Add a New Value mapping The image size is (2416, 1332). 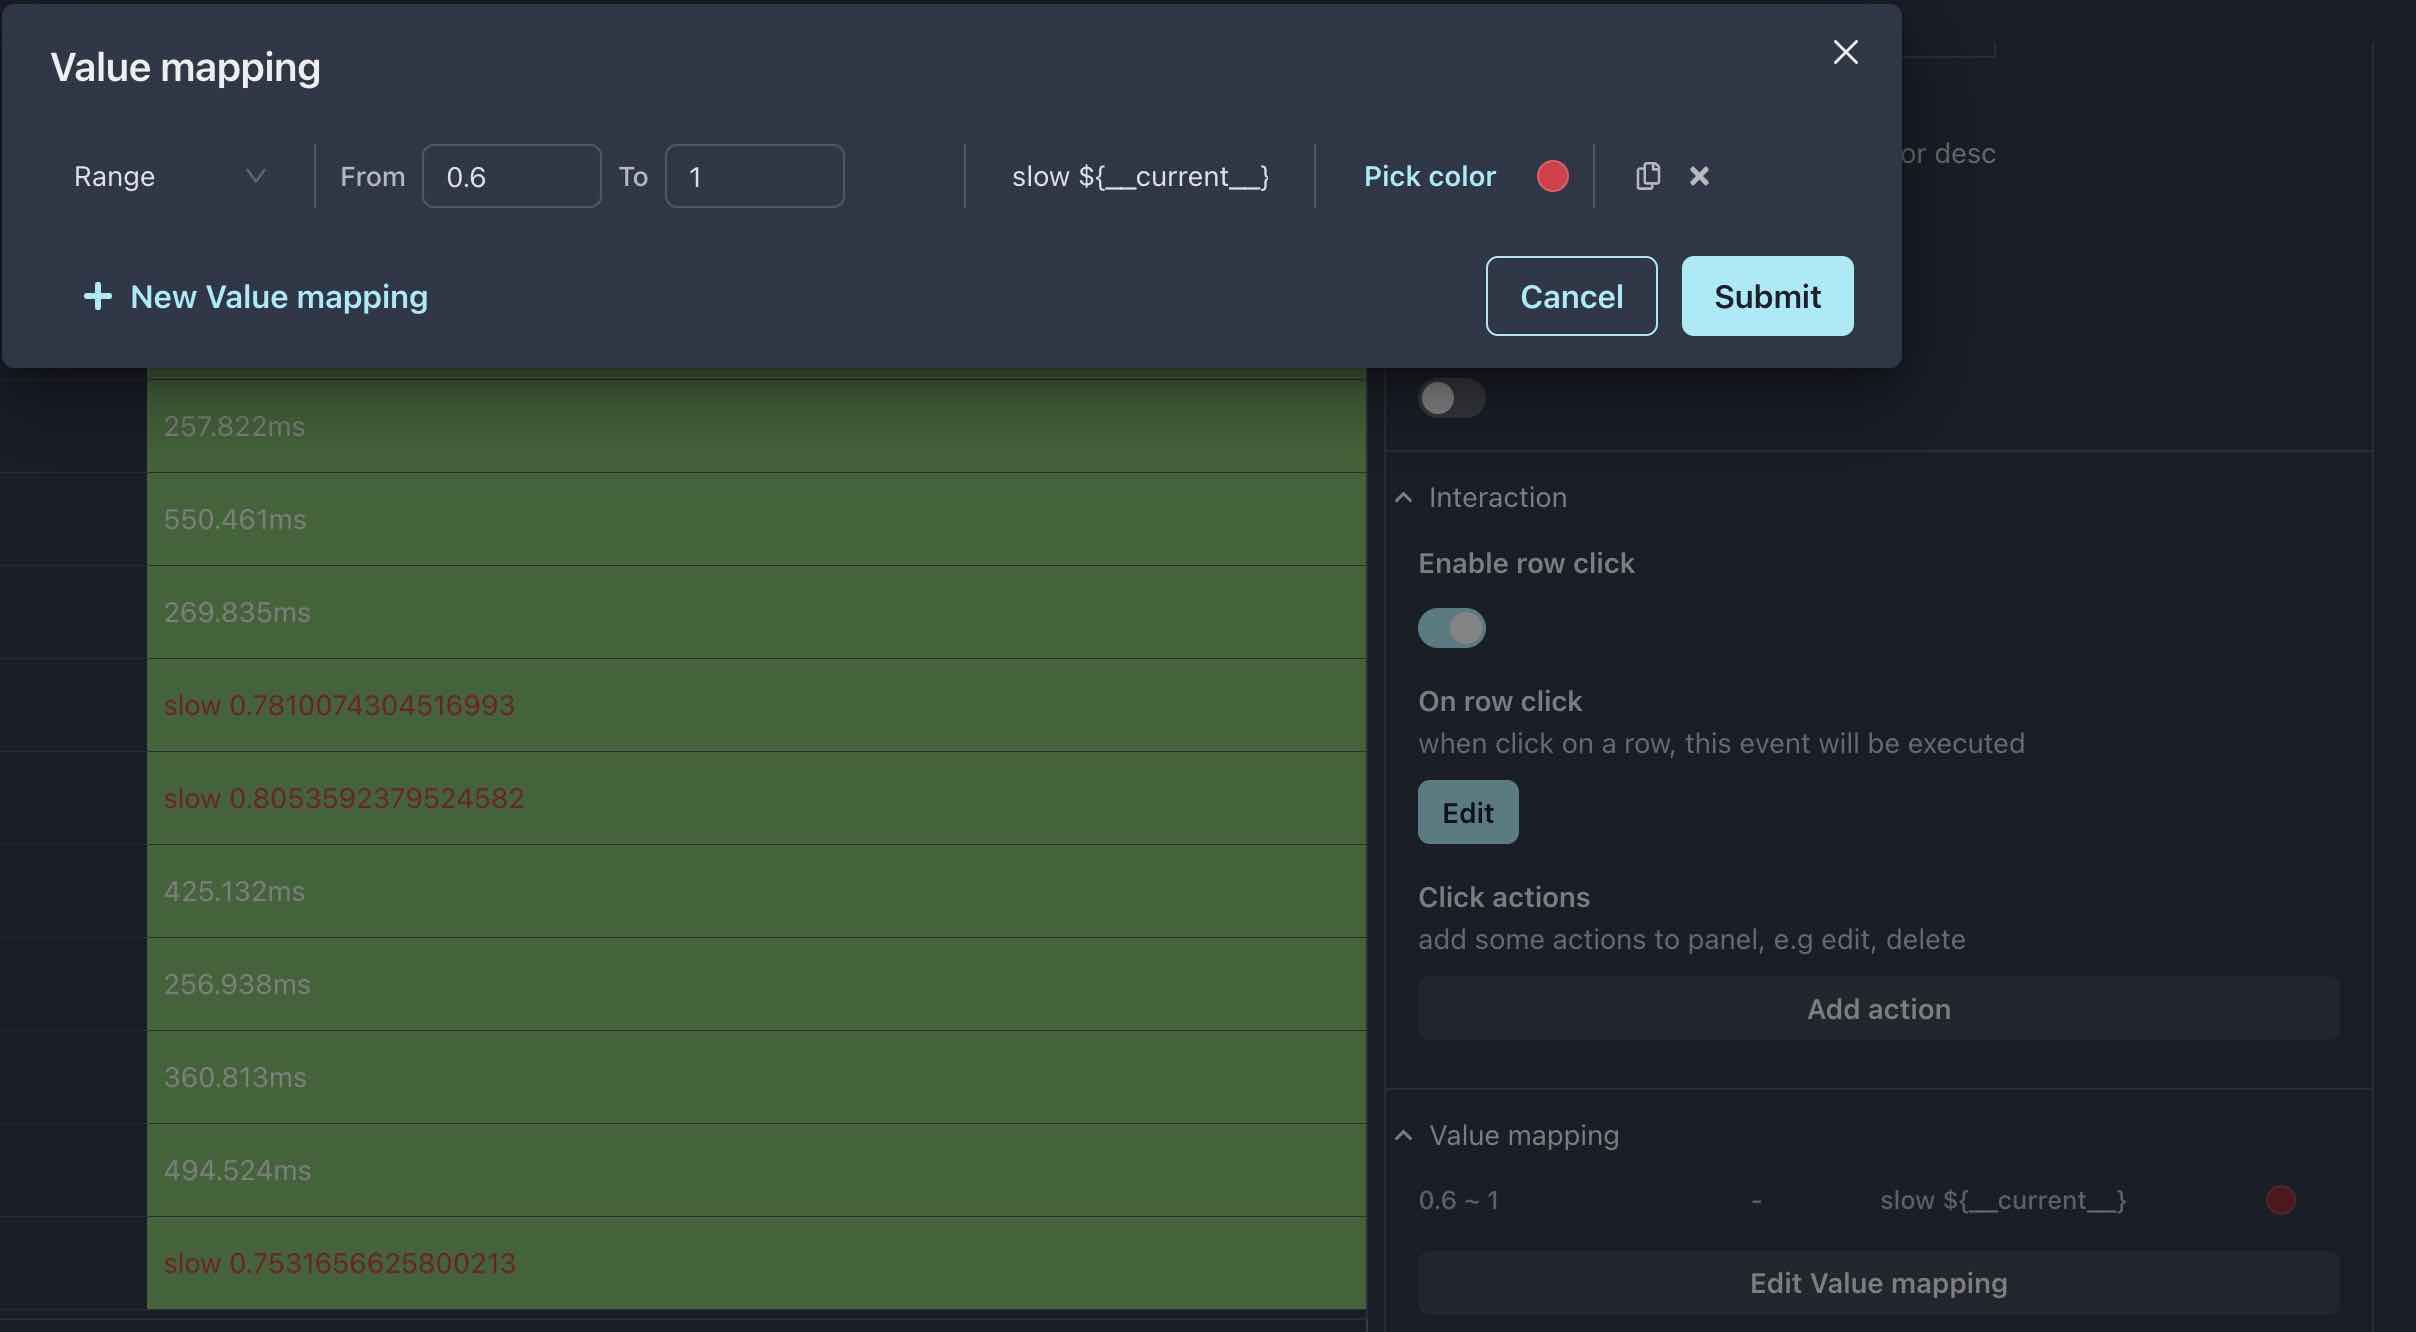[x=255, y=296]
